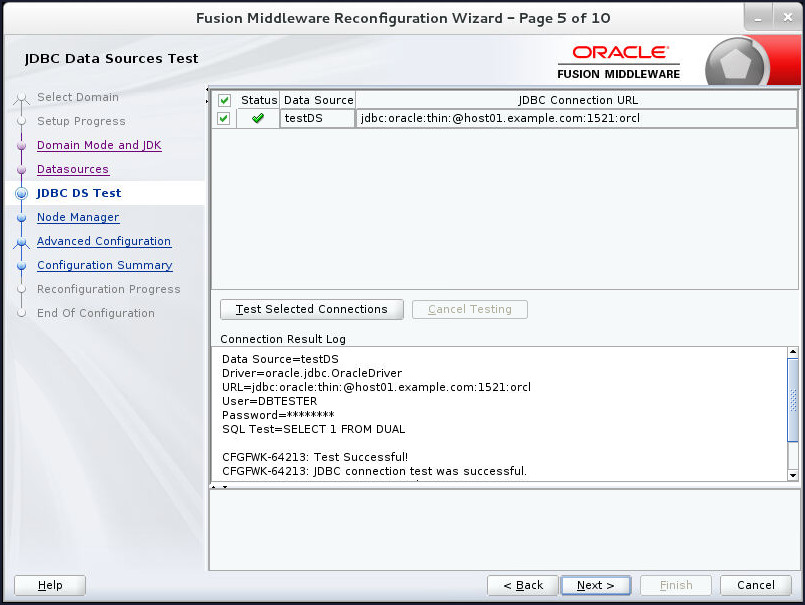Click the testDS data source cell
The height and width of the screenshot is (605, 805).
pos(317,119)
